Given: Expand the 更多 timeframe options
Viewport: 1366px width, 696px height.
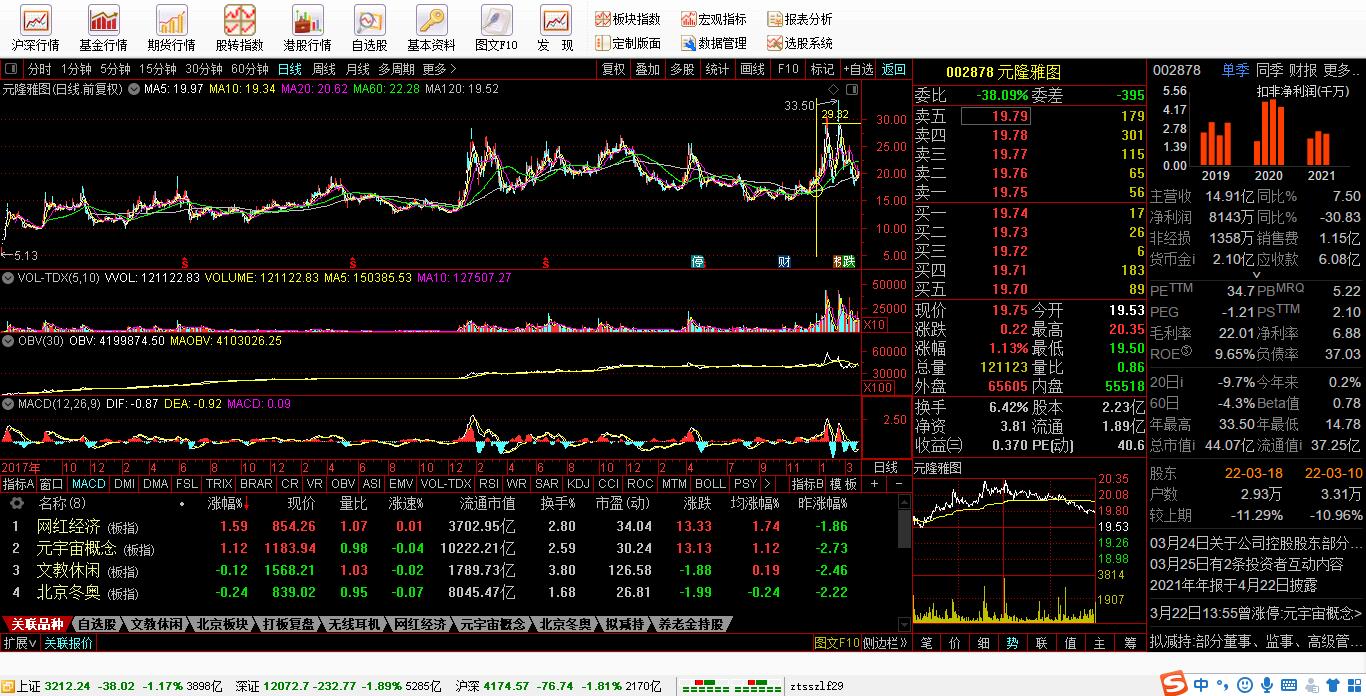Looking at the screenshot, I should [439, 69].
